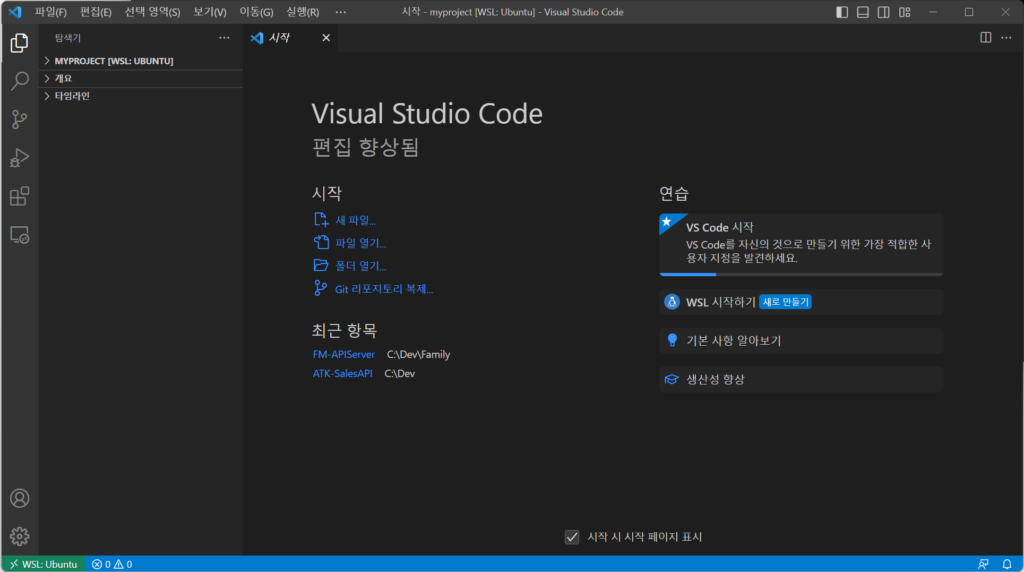Split the editor to the right
The height and width of the screenshot is (572, 1024).
coord(985,37)
